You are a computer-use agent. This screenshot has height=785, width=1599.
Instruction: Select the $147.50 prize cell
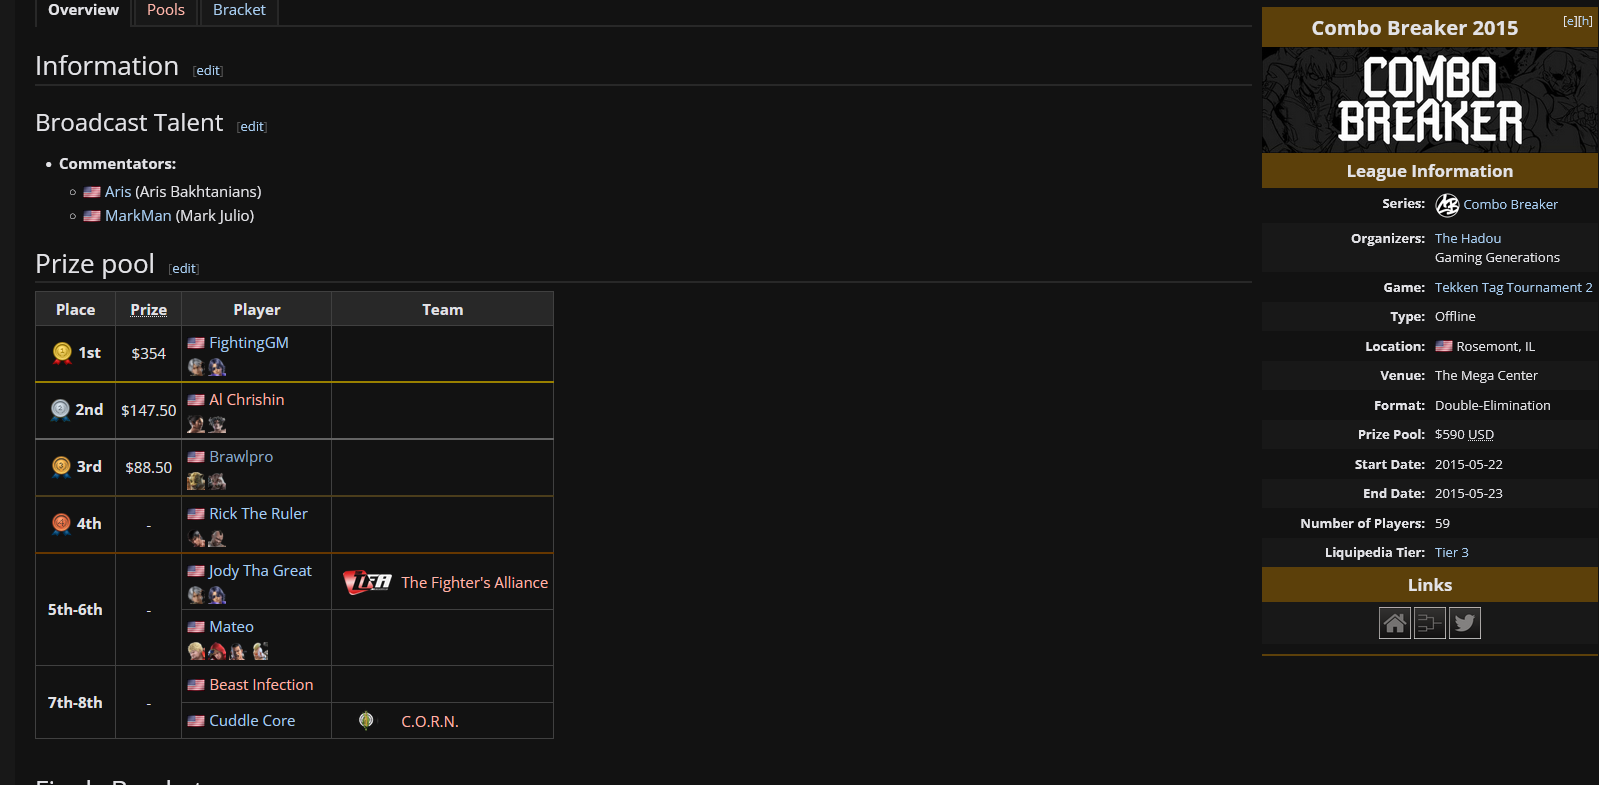click(149, 411)
